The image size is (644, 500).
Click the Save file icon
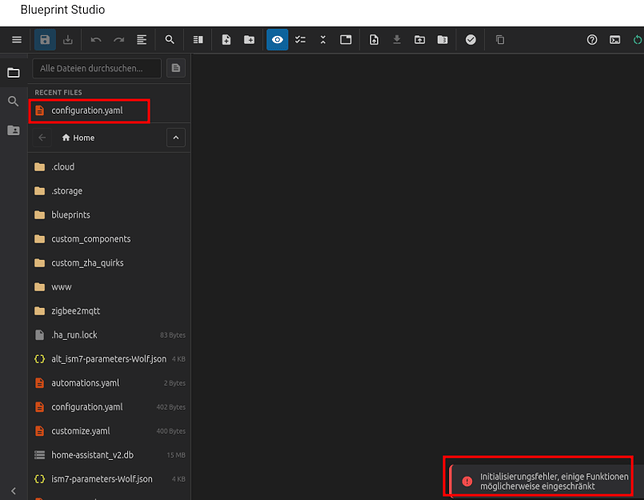pyautogui.click(x=45, y=40)
